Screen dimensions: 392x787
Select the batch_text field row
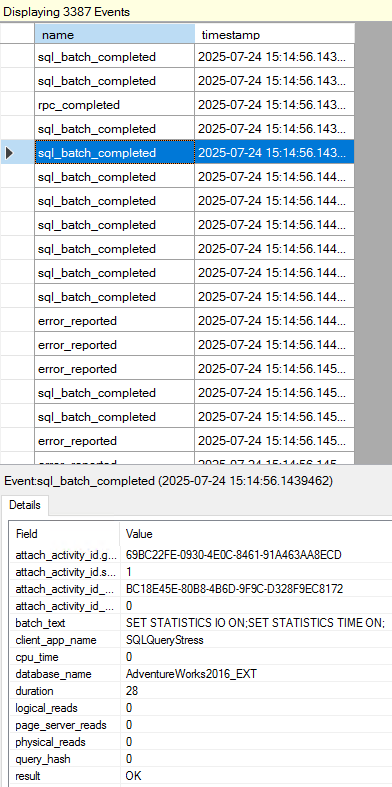pyautogui.click(x=201, y=623)
